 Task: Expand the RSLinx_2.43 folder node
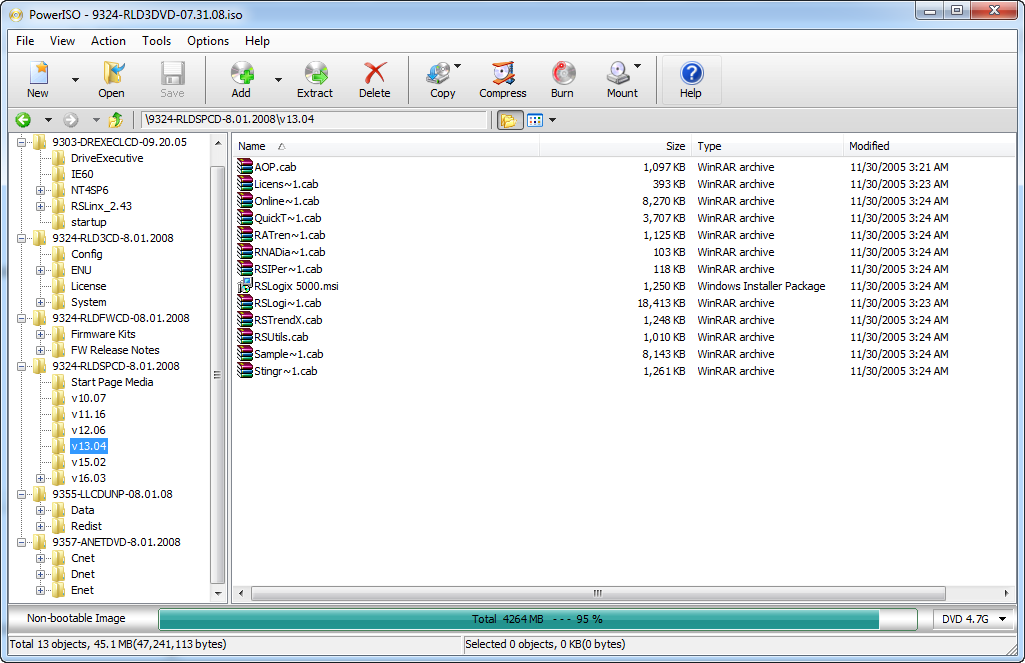coord(41,206)
